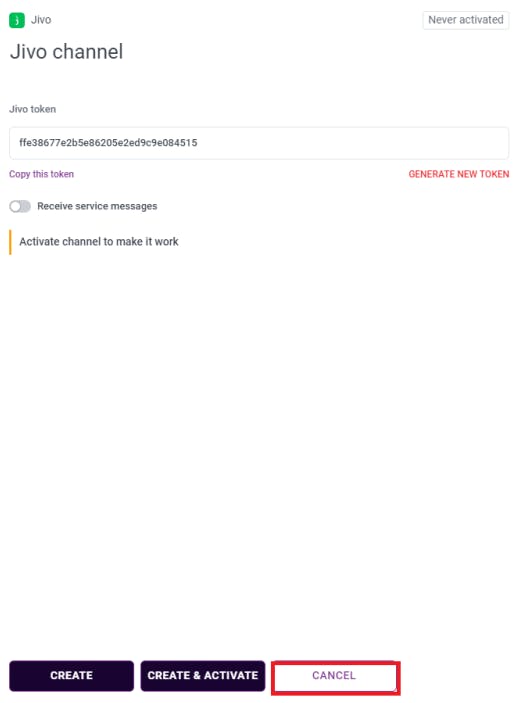
Task: Cancel the channel creation
Action: [x=334, y=676]
